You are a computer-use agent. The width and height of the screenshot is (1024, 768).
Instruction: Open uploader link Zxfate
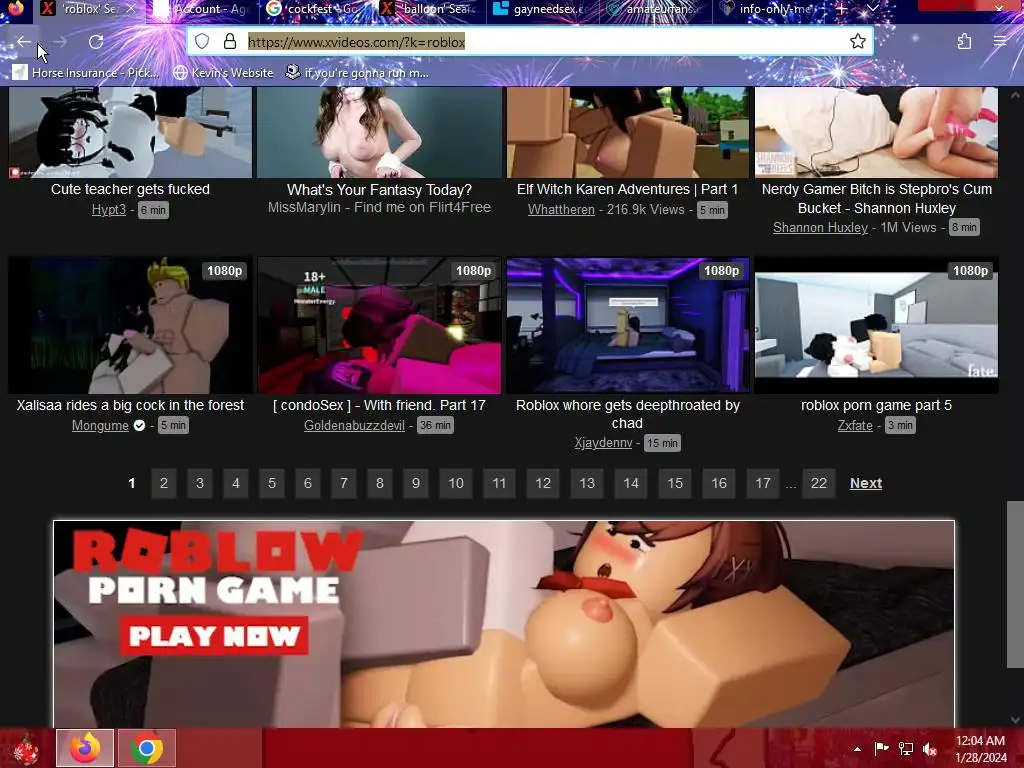coord(855,425)
